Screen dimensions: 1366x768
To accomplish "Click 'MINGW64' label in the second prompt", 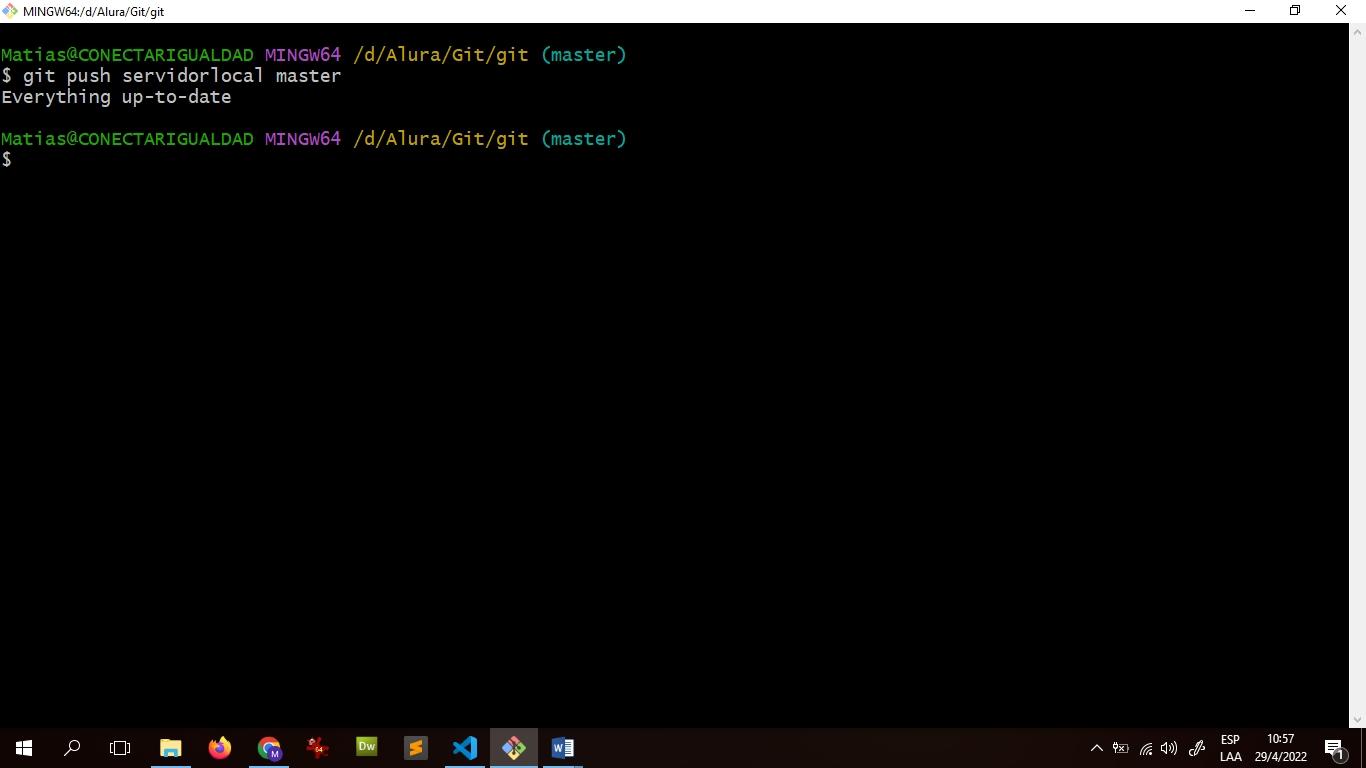I will pos(303,139).
